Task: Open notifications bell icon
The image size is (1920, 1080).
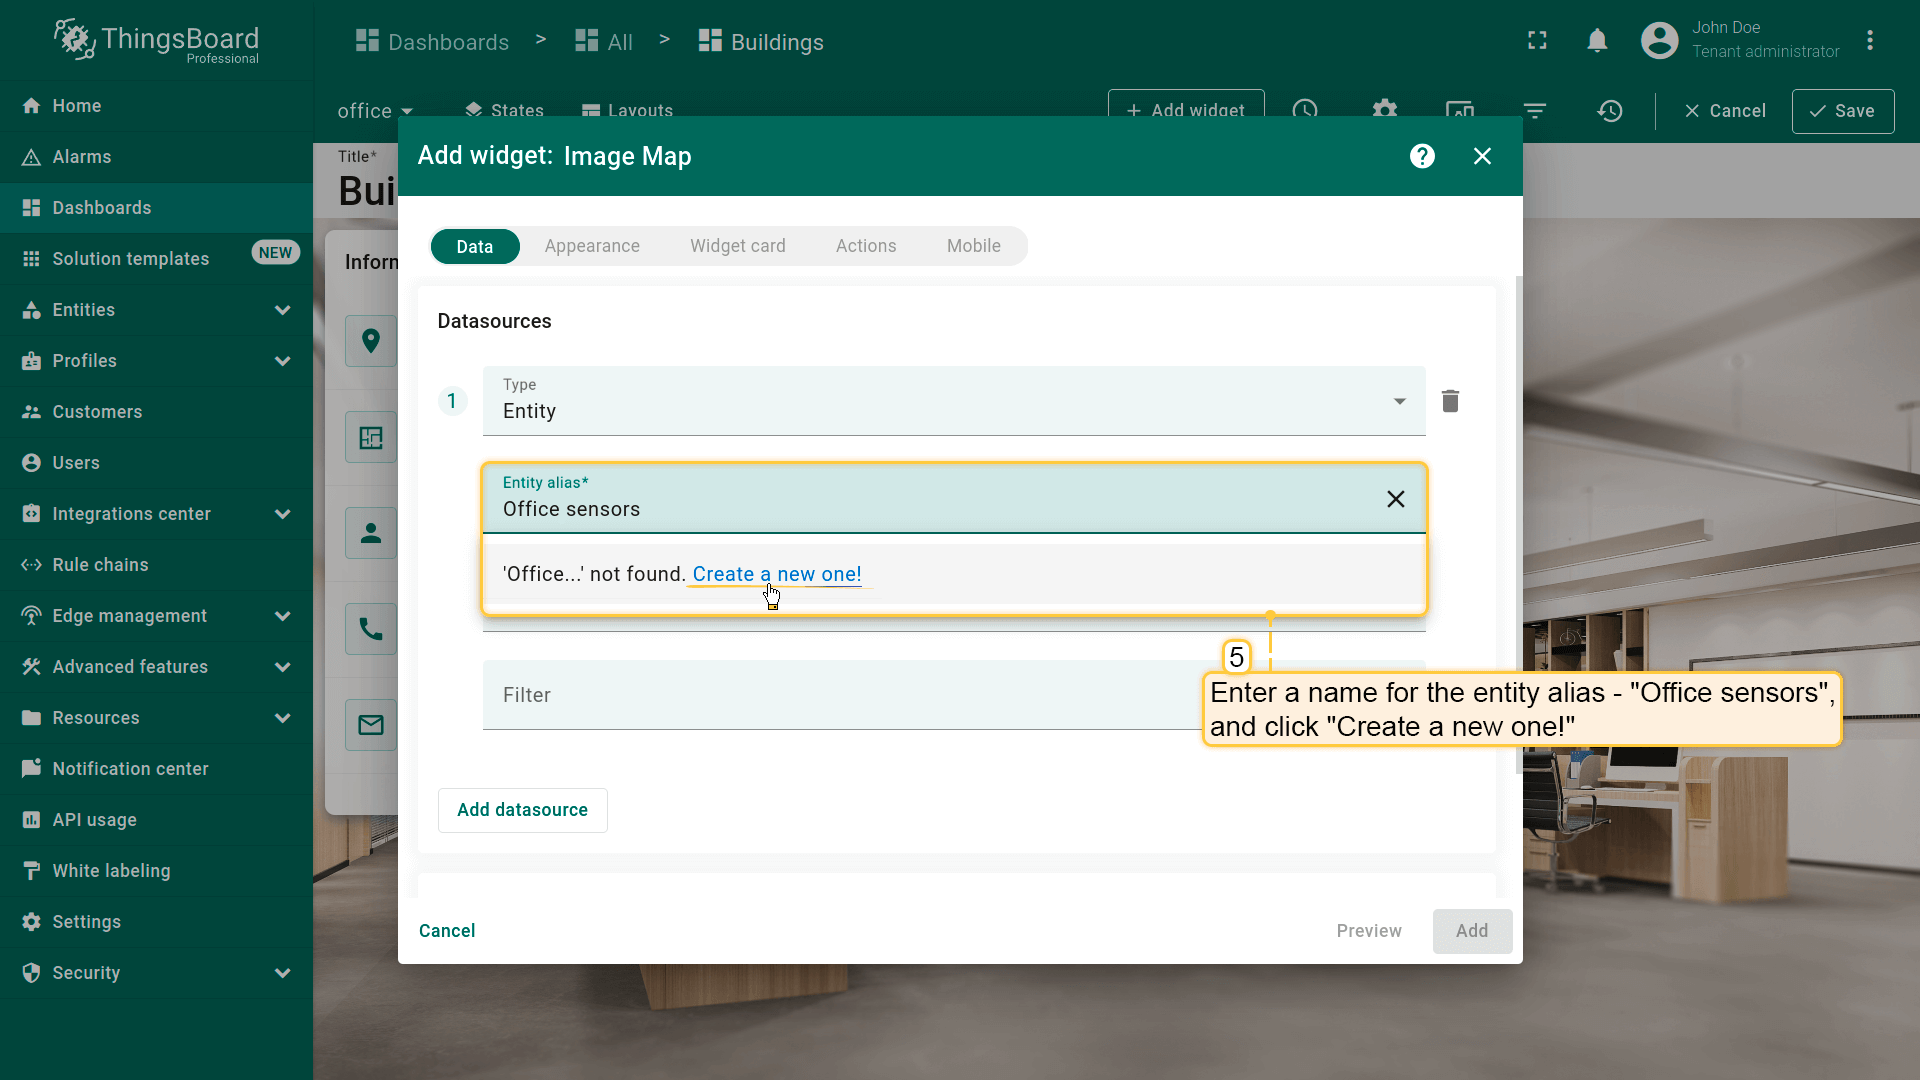Action: (1597, 41)
